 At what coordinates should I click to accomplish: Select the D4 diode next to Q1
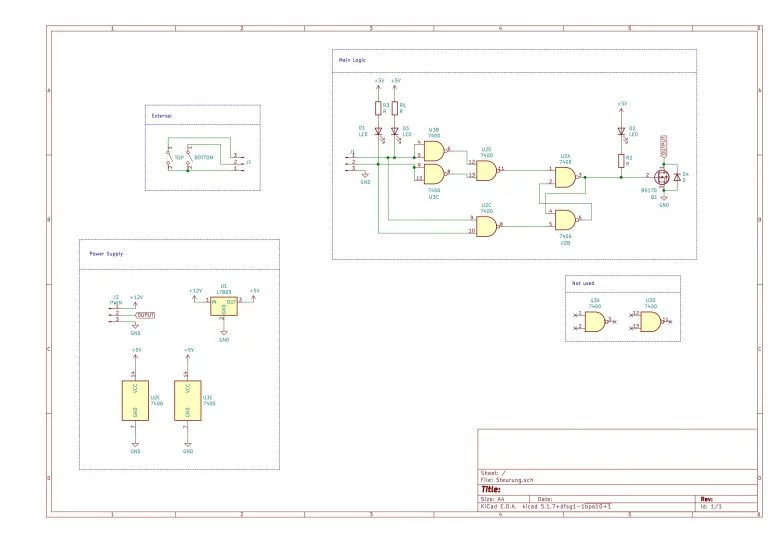[x=677, y=177]
